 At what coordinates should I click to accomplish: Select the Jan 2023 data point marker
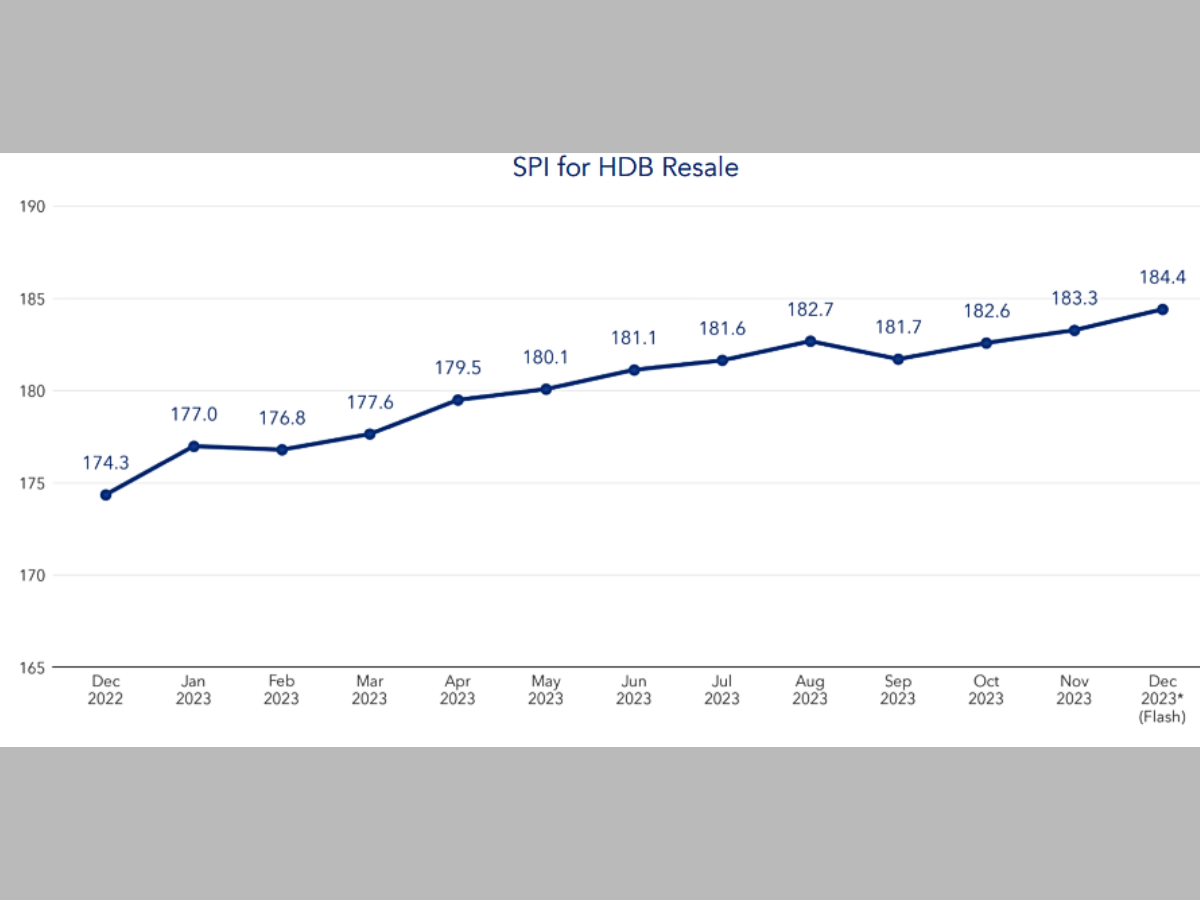tap(194, 446)
